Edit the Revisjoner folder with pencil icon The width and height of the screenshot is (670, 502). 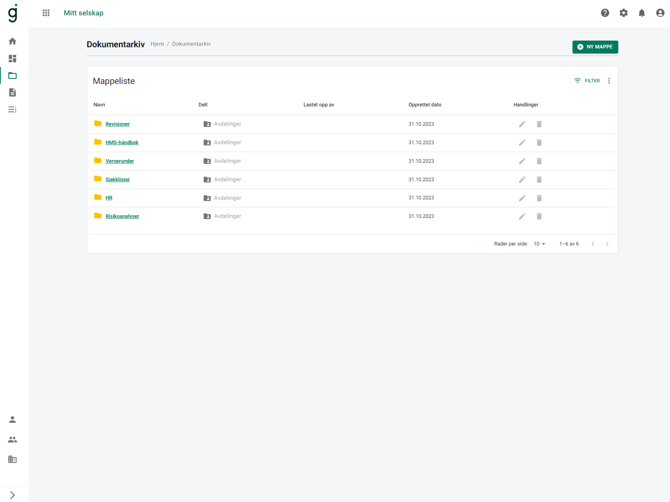[522, 124]
